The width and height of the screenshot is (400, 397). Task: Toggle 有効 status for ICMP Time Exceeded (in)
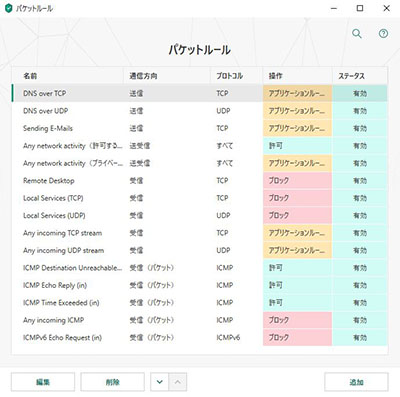(x=360, y=303)
